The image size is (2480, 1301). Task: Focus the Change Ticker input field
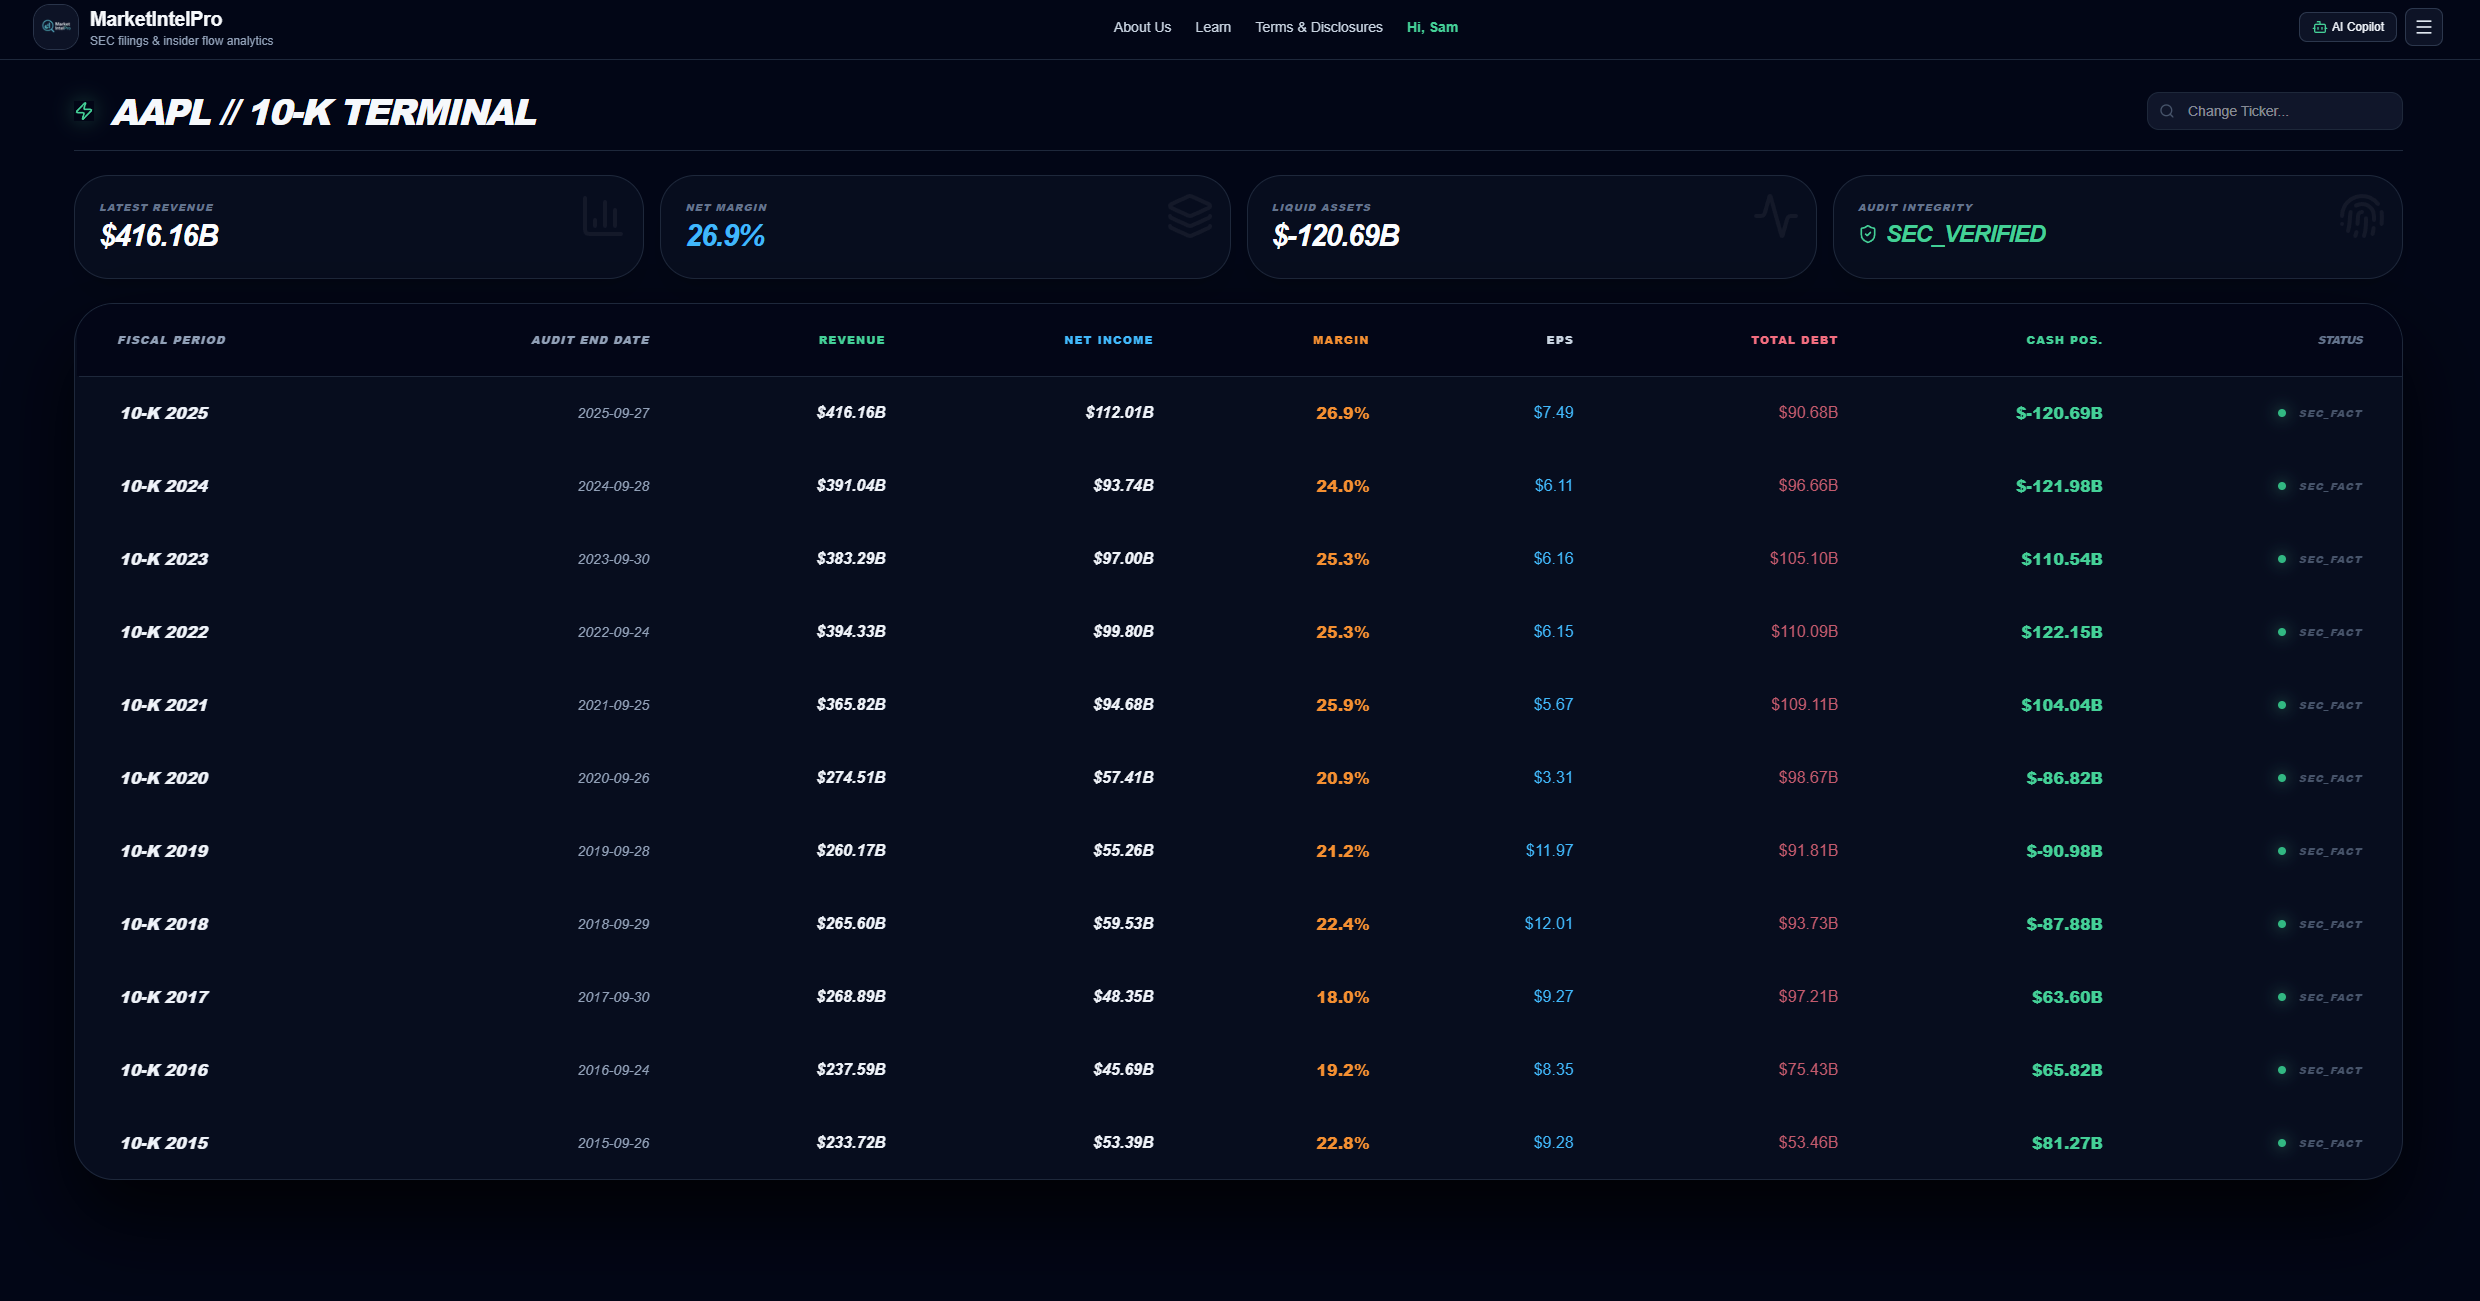tap(2285, 111)
